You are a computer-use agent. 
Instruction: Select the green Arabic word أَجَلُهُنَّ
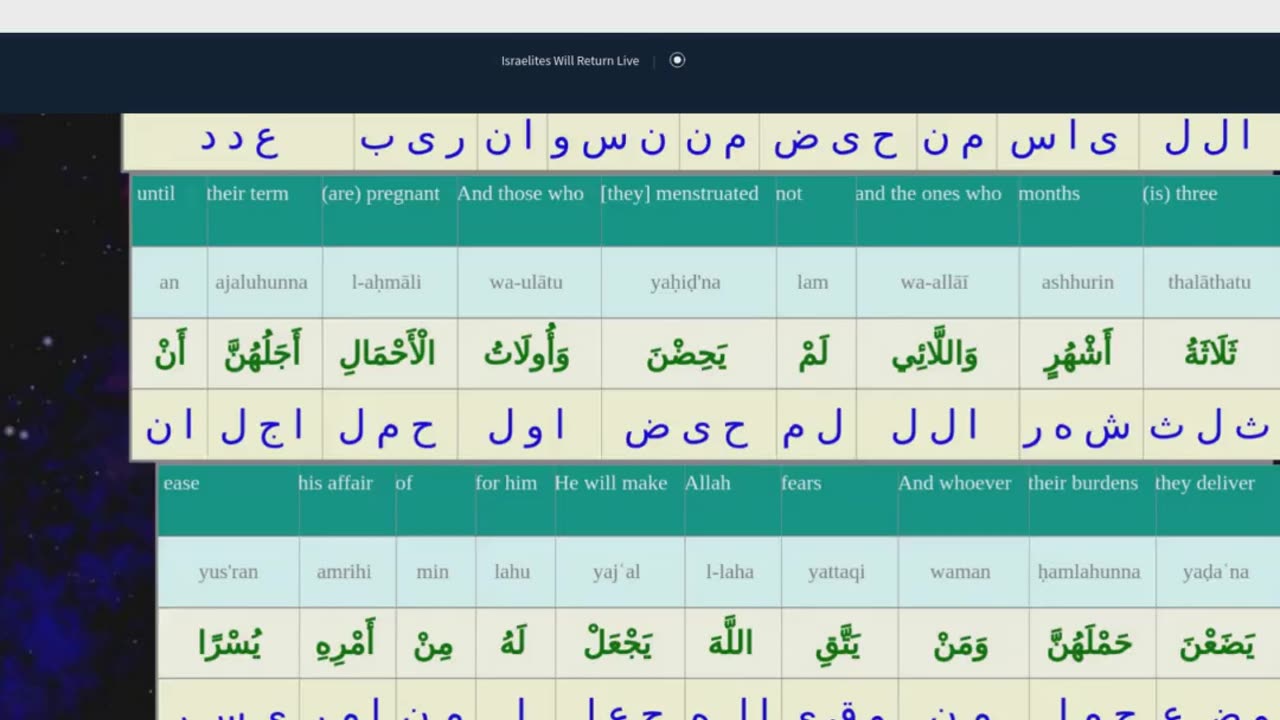click(x=262, y=351)
